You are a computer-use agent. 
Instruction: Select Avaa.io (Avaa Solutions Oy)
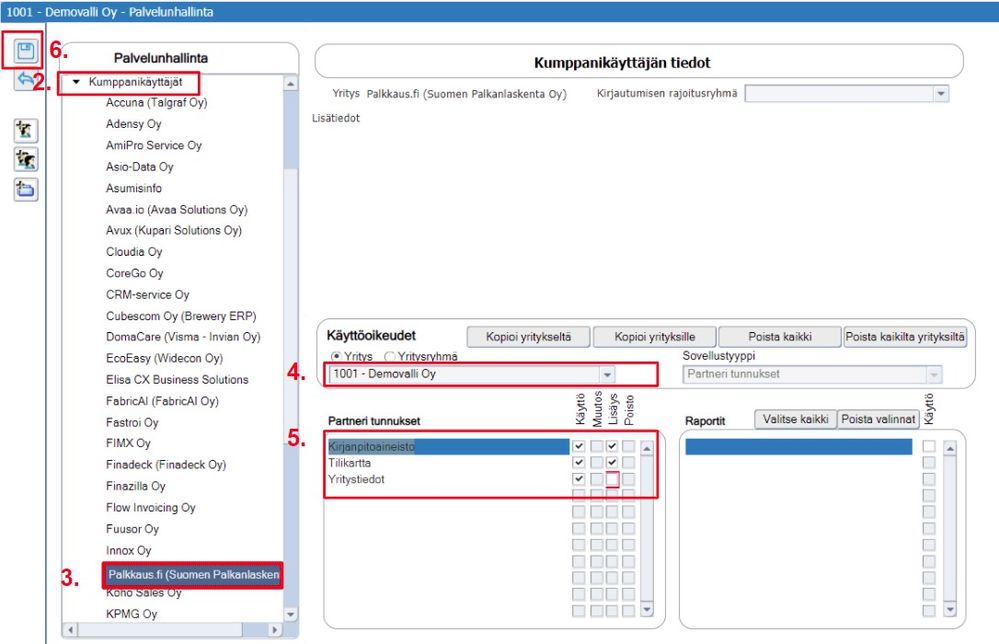(176, 210)
